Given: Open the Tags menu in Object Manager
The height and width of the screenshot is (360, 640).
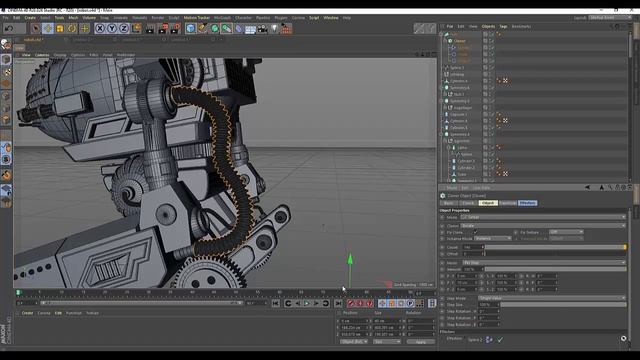Looking at the screenshot, I should [503, 27].
